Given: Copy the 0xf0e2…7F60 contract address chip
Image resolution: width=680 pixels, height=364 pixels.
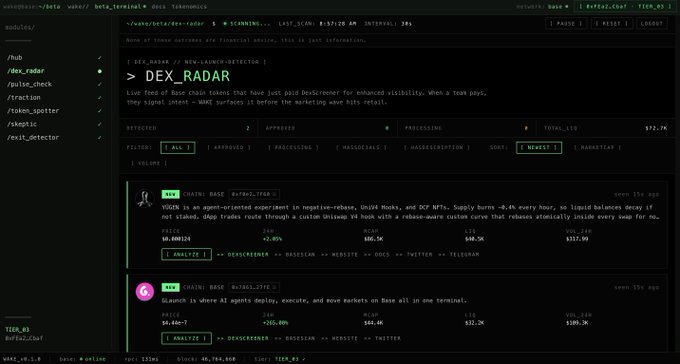Looking at the screenshot, I should [x=254, y=194].
